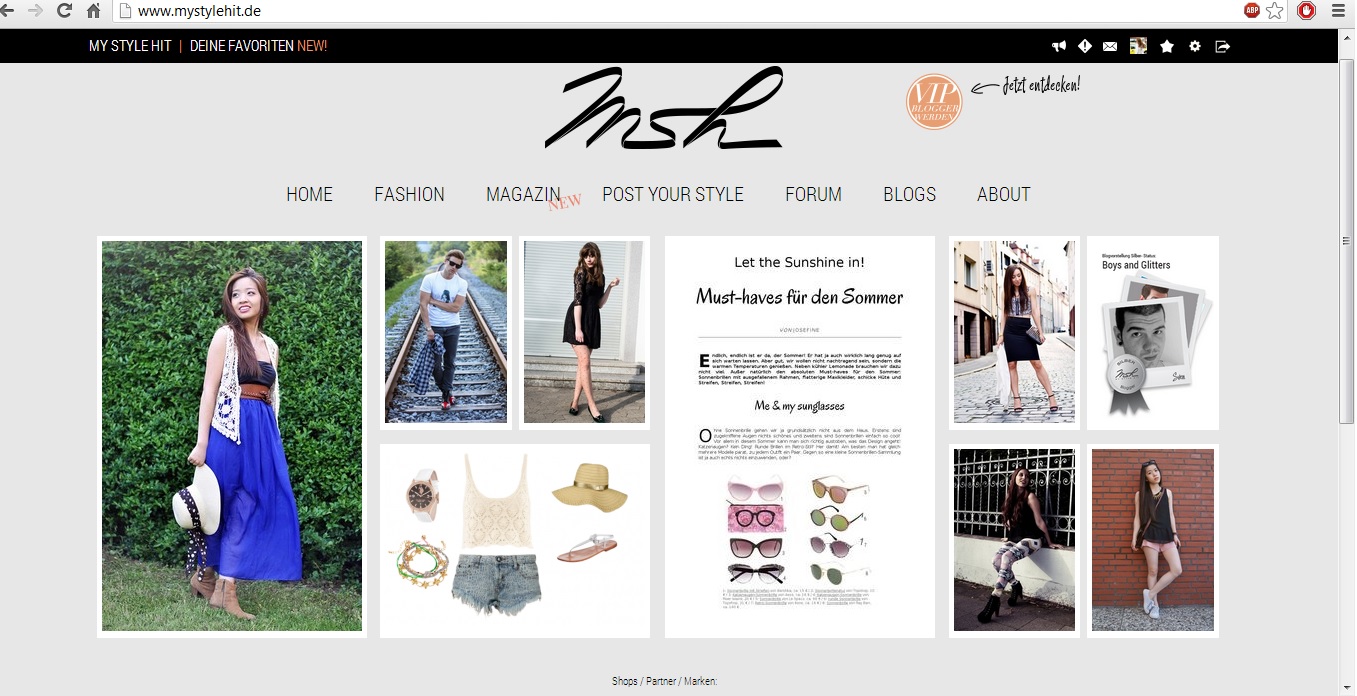The height and width of the screenshot is (696, 1357).
Task: Click the megaphone announcements icon
Action: click(1059, 46)
